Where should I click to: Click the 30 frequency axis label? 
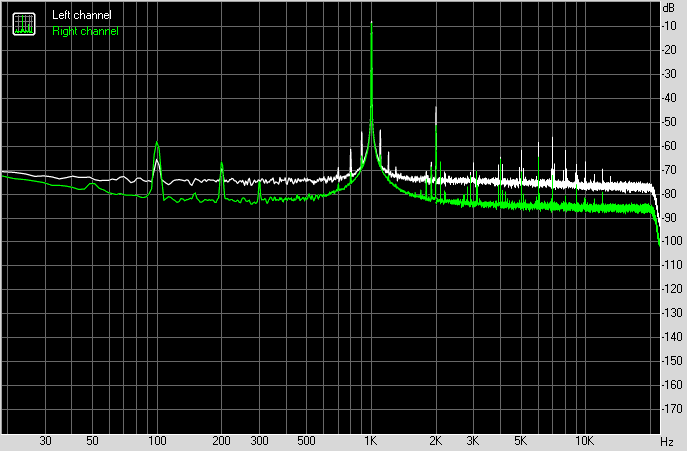pos(46,440)
